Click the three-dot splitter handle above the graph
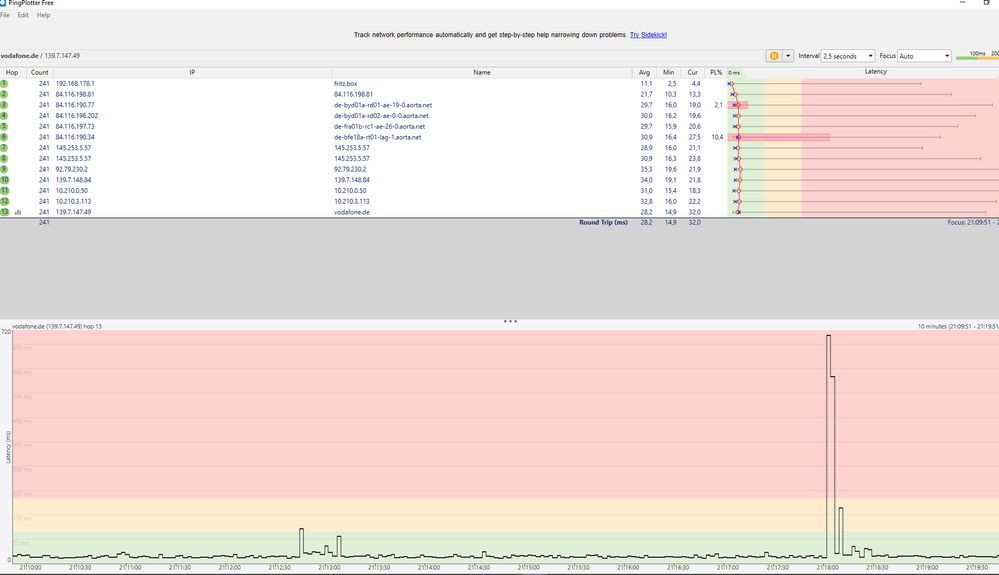This screenshot has width=999, height=575. tap(510, 322)
